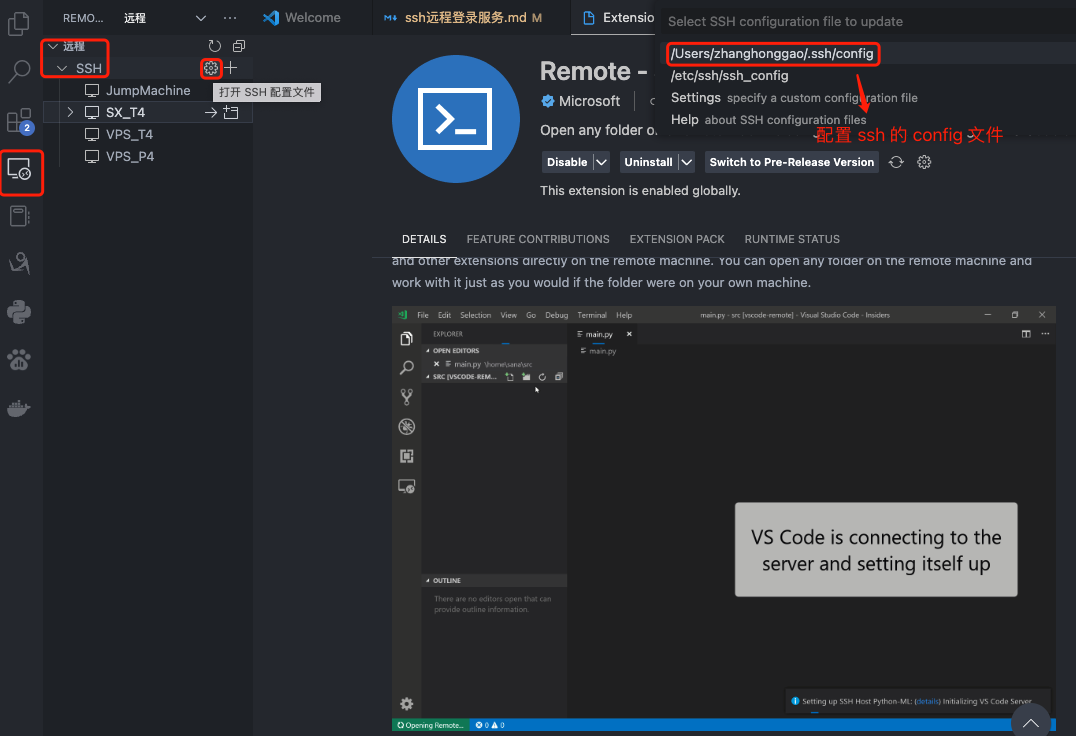Click the Uninstall button
Image resolution: width=1076 pixels, height=736 pixels.
point(646,162)
